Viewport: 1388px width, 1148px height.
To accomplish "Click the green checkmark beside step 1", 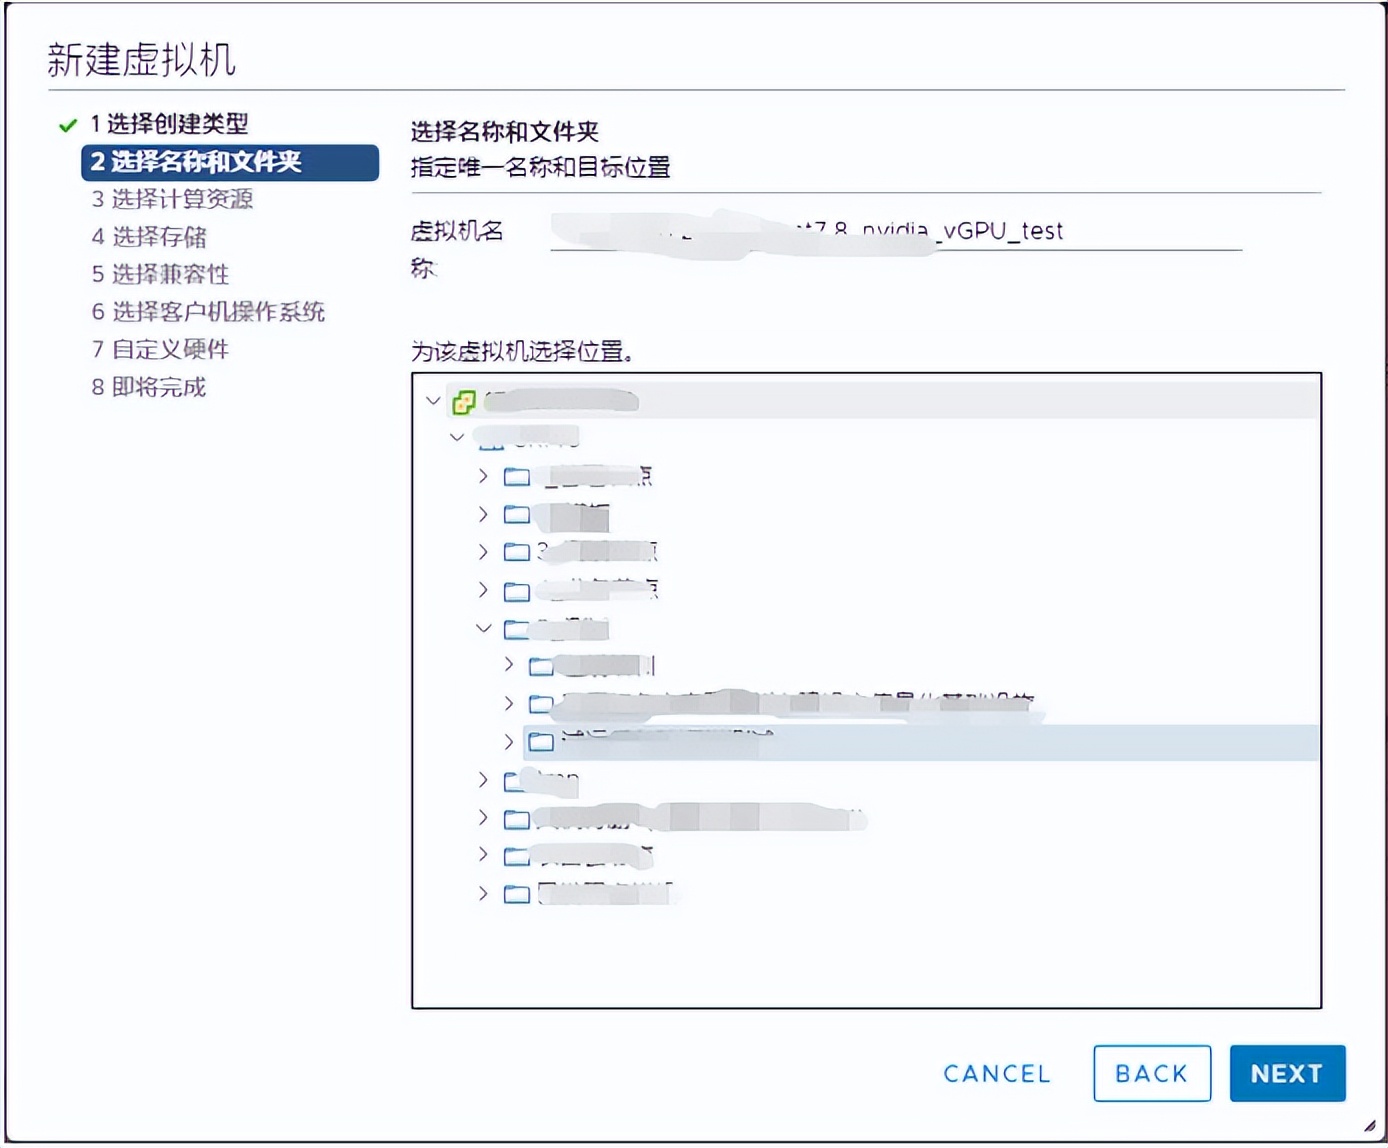I will pos(68,125).
